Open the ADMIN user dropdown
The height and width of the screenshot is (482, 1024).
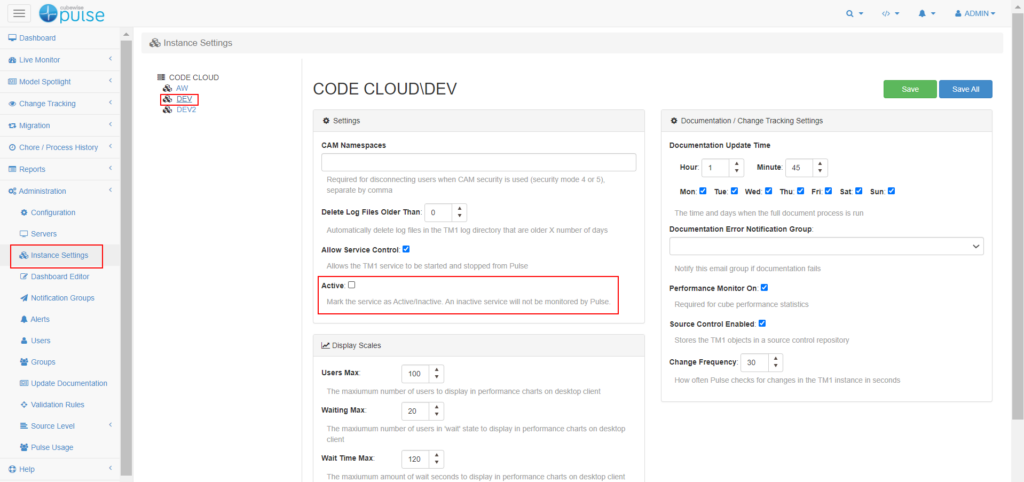[x=975, y=14]
